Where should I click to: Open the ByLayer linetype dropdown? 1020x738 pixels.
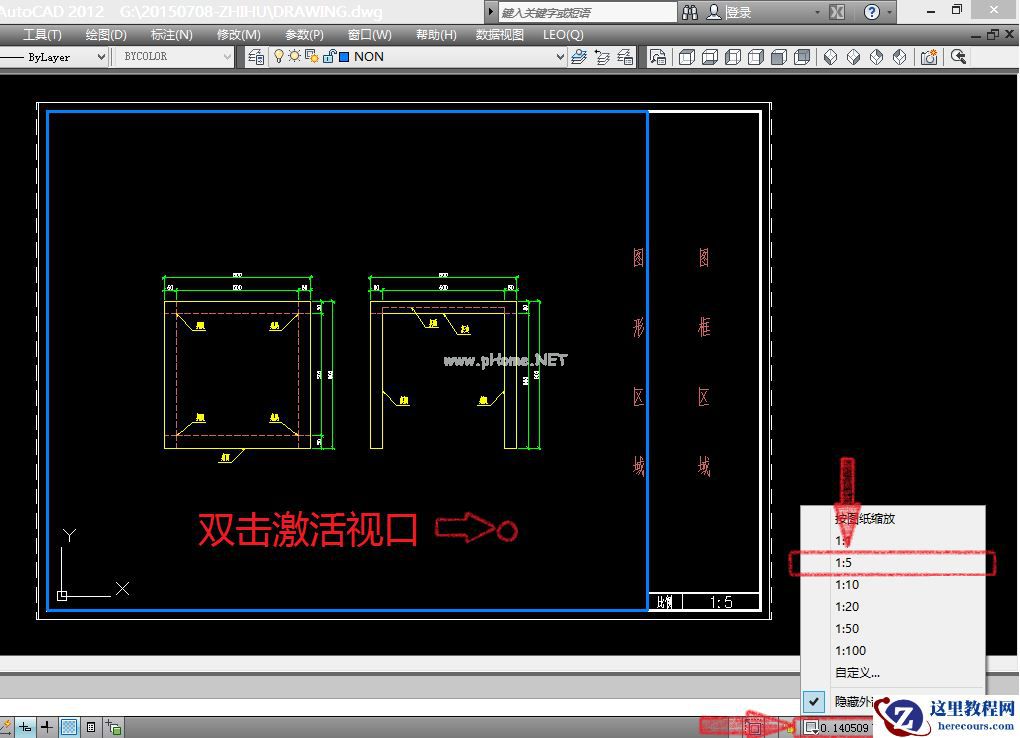tap(100, 57)
